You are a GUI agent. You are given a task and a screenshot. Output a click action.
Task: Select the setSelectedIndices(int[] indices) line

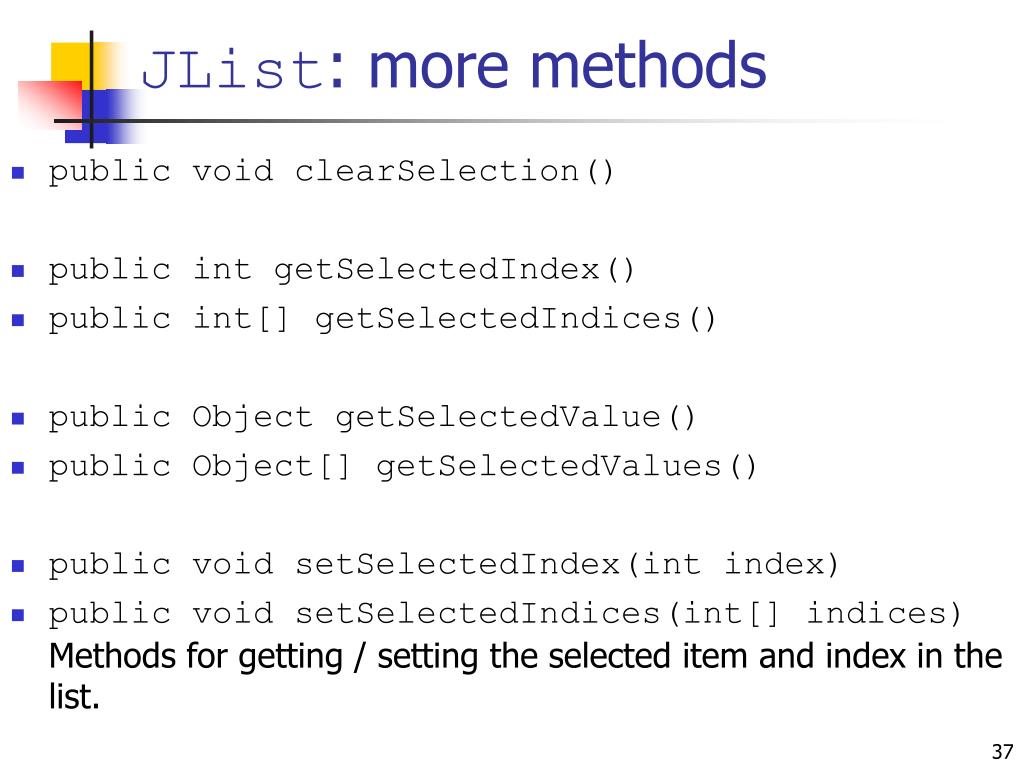click(505, 615)
